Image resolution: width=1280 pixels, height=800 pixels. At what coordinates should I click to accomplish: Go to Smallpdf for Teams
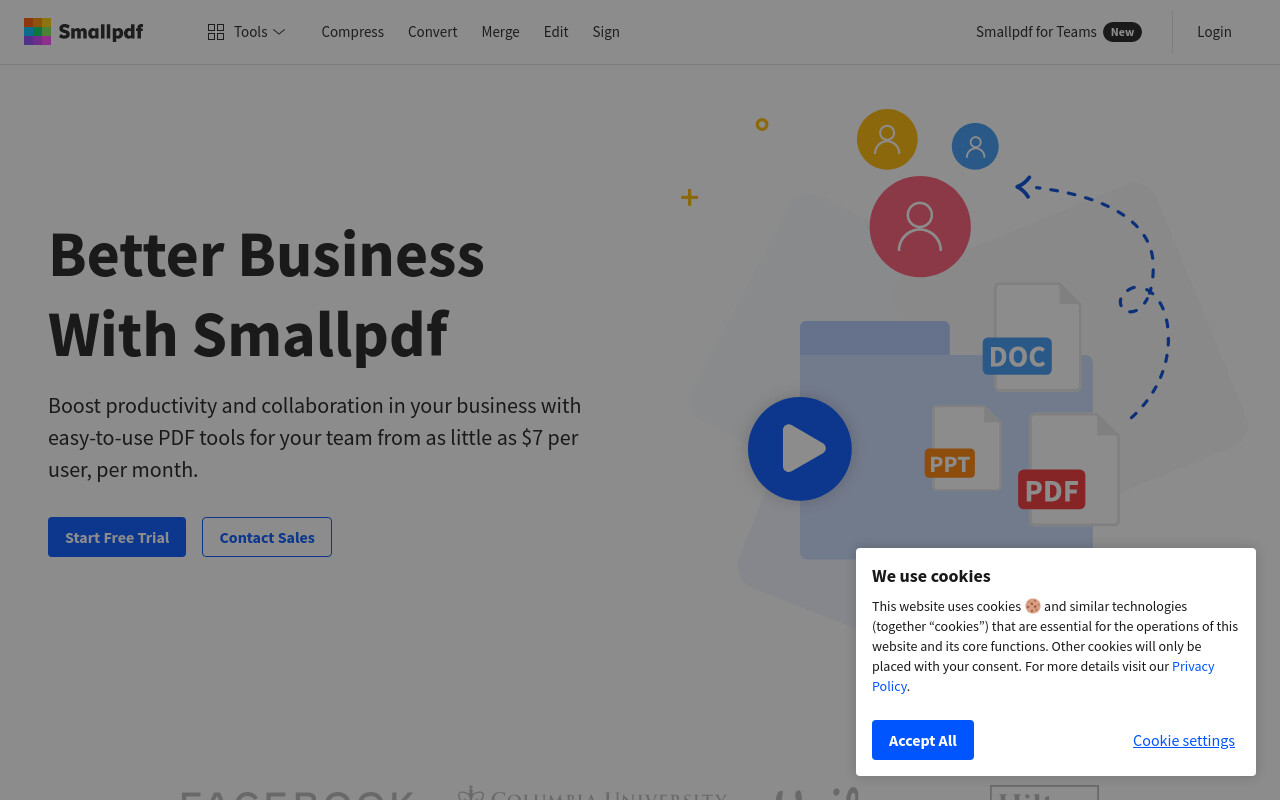click(x=1036, y=32)
